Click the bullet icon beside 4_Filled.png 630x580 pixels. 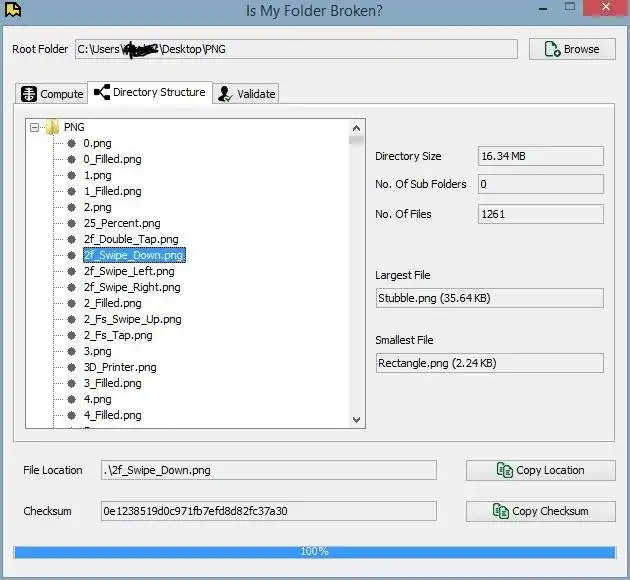pos(72,415)
